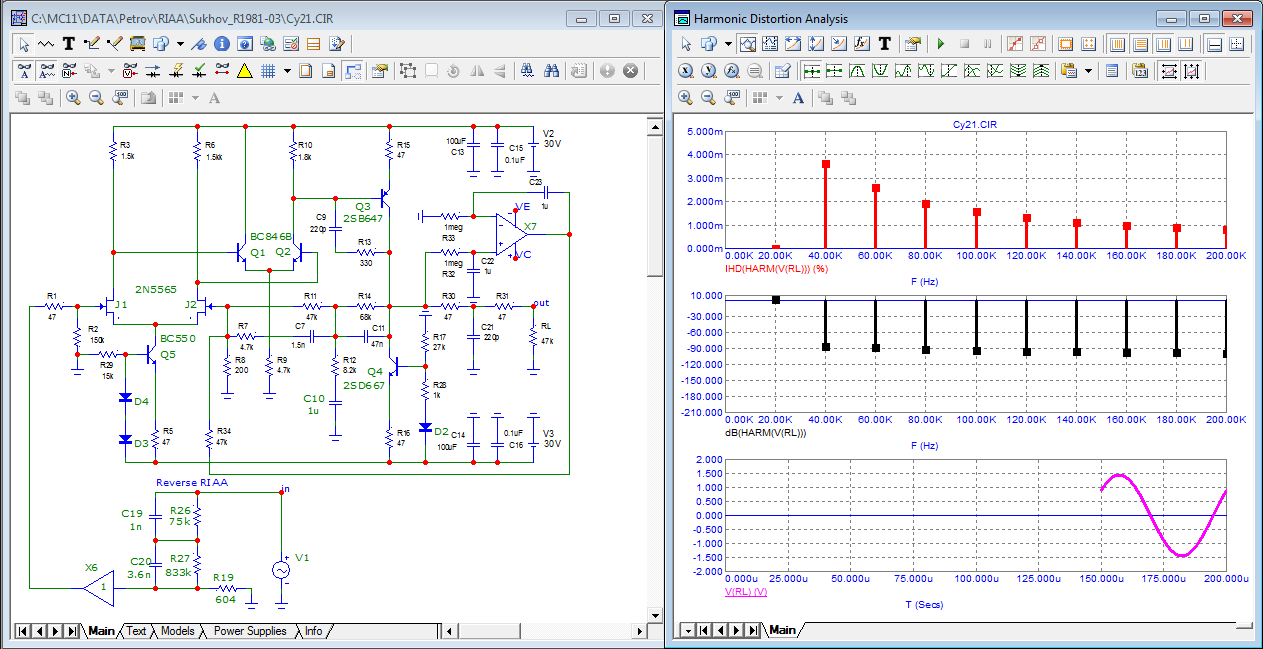Click the Find binoculars icon
This screenshot has height=649, width=1263.
pos(551,71)
